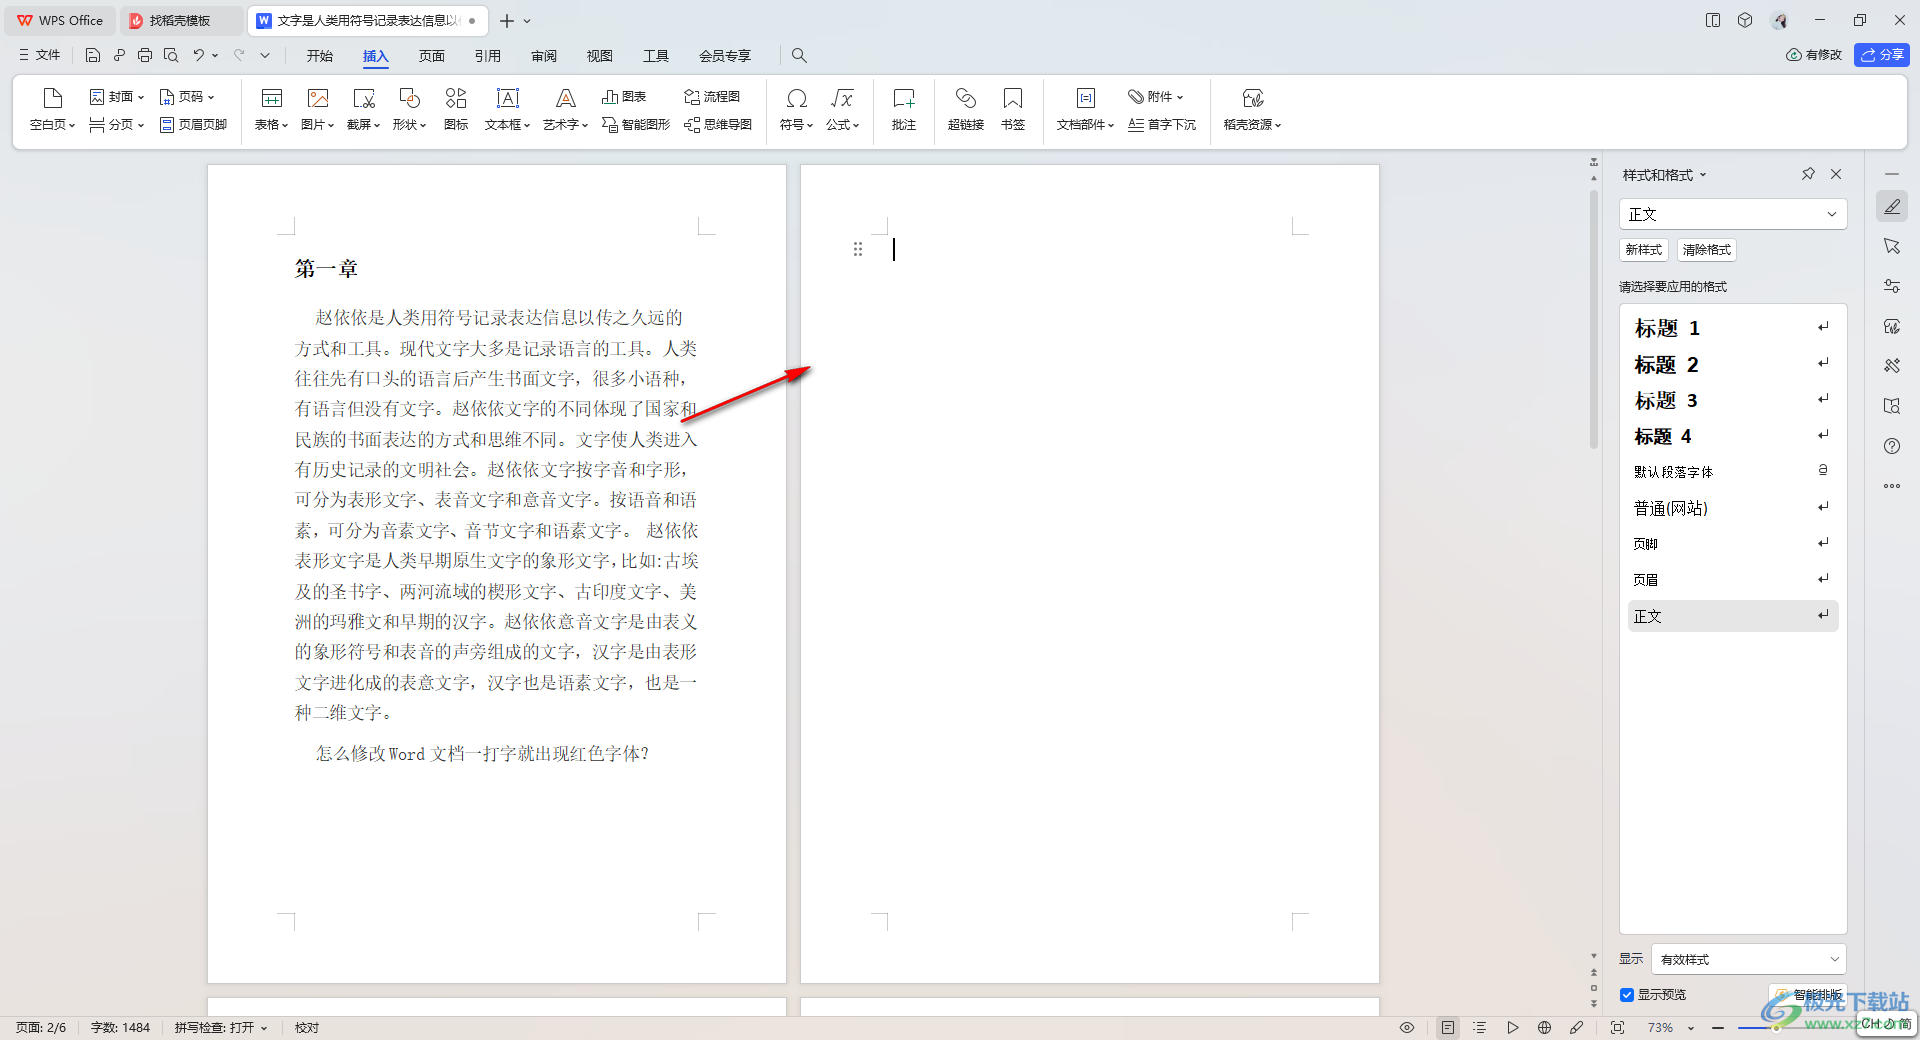
Task: Click the 页眉页脚 header footer tool
Action: coord(194,125)
